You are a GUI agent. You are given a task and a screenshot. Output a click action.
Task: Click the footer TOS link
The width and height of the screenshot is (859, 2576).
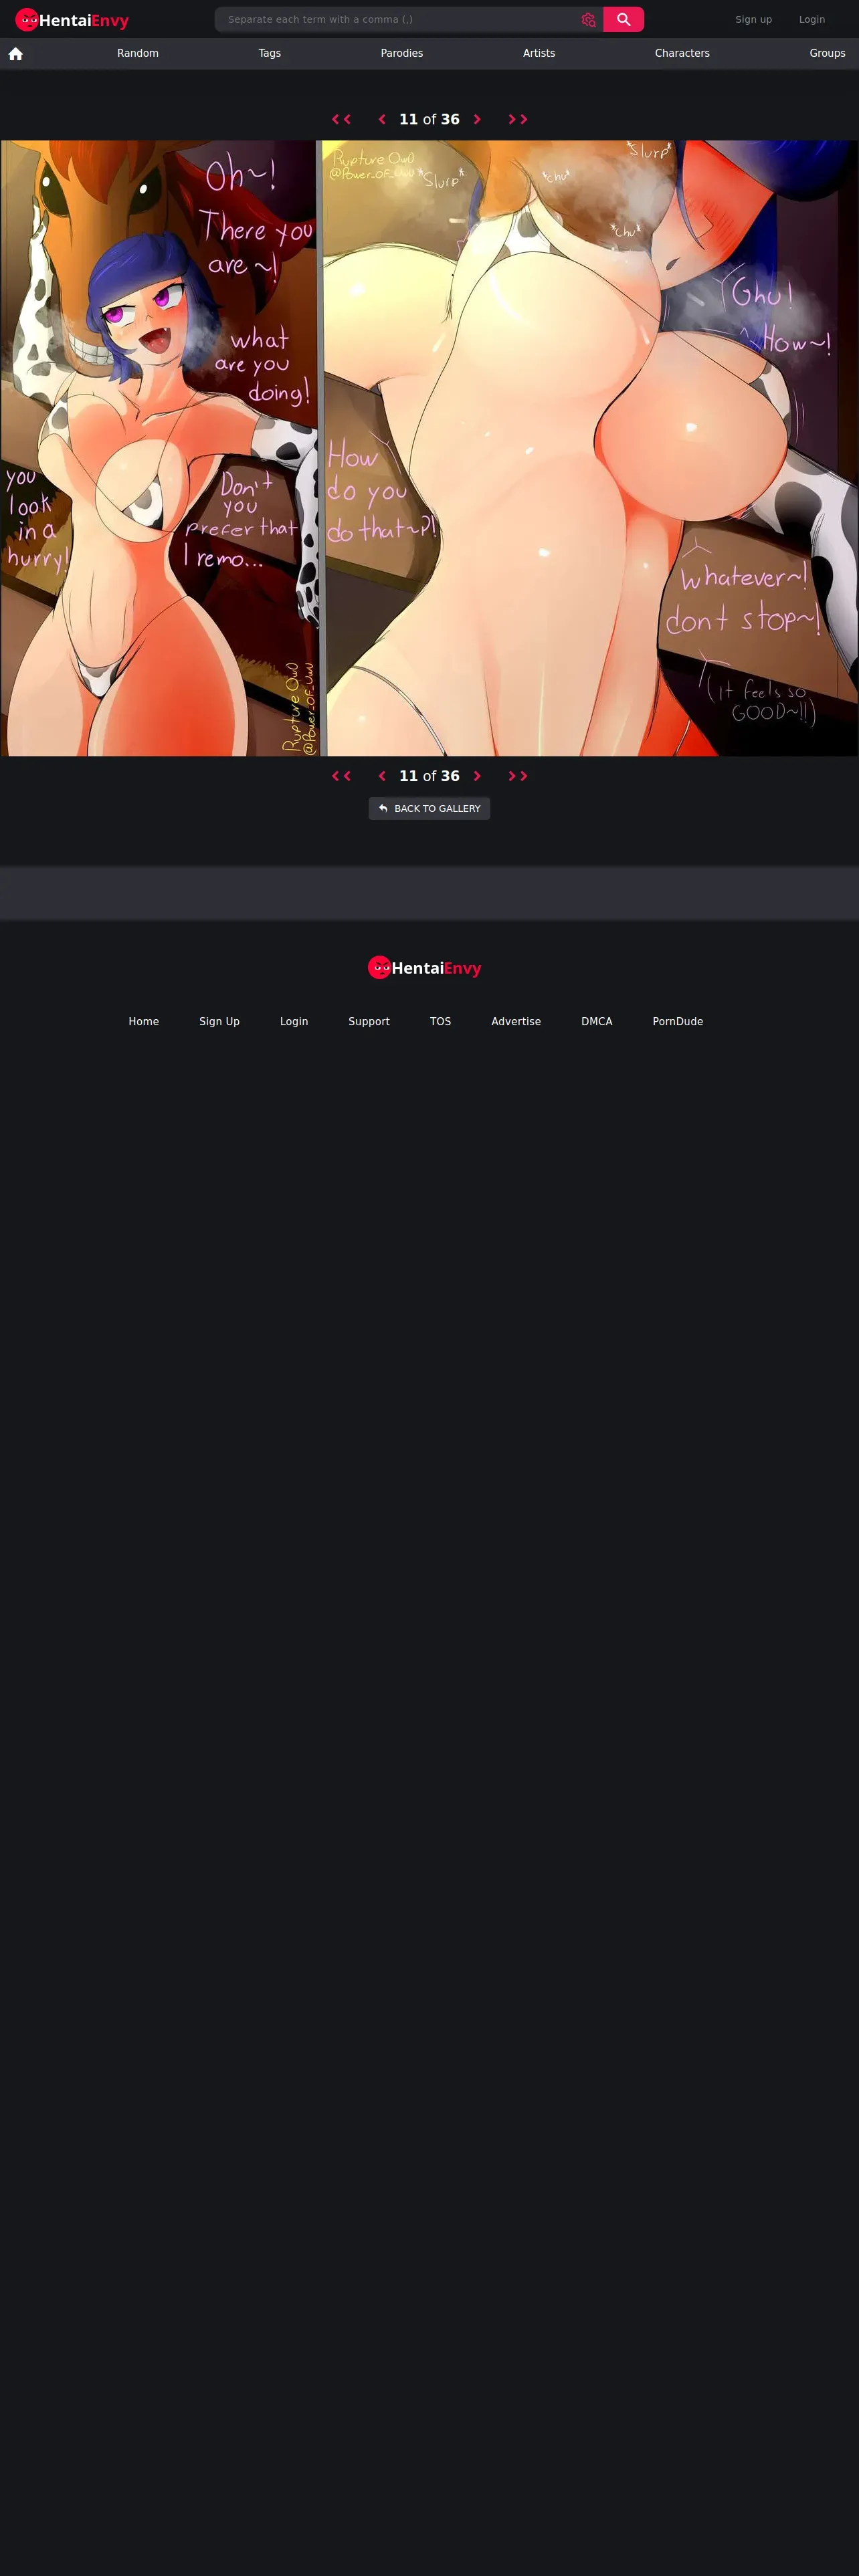441,1021
